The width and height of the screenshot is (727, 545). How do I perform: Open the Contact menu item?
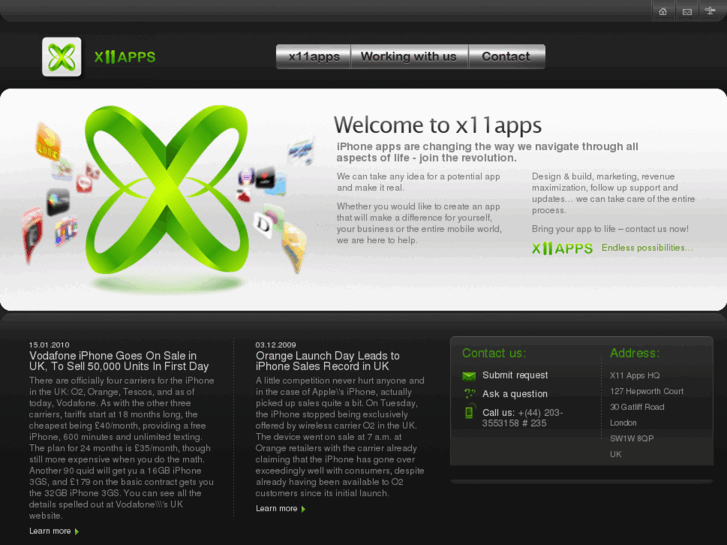coord(506,57)
